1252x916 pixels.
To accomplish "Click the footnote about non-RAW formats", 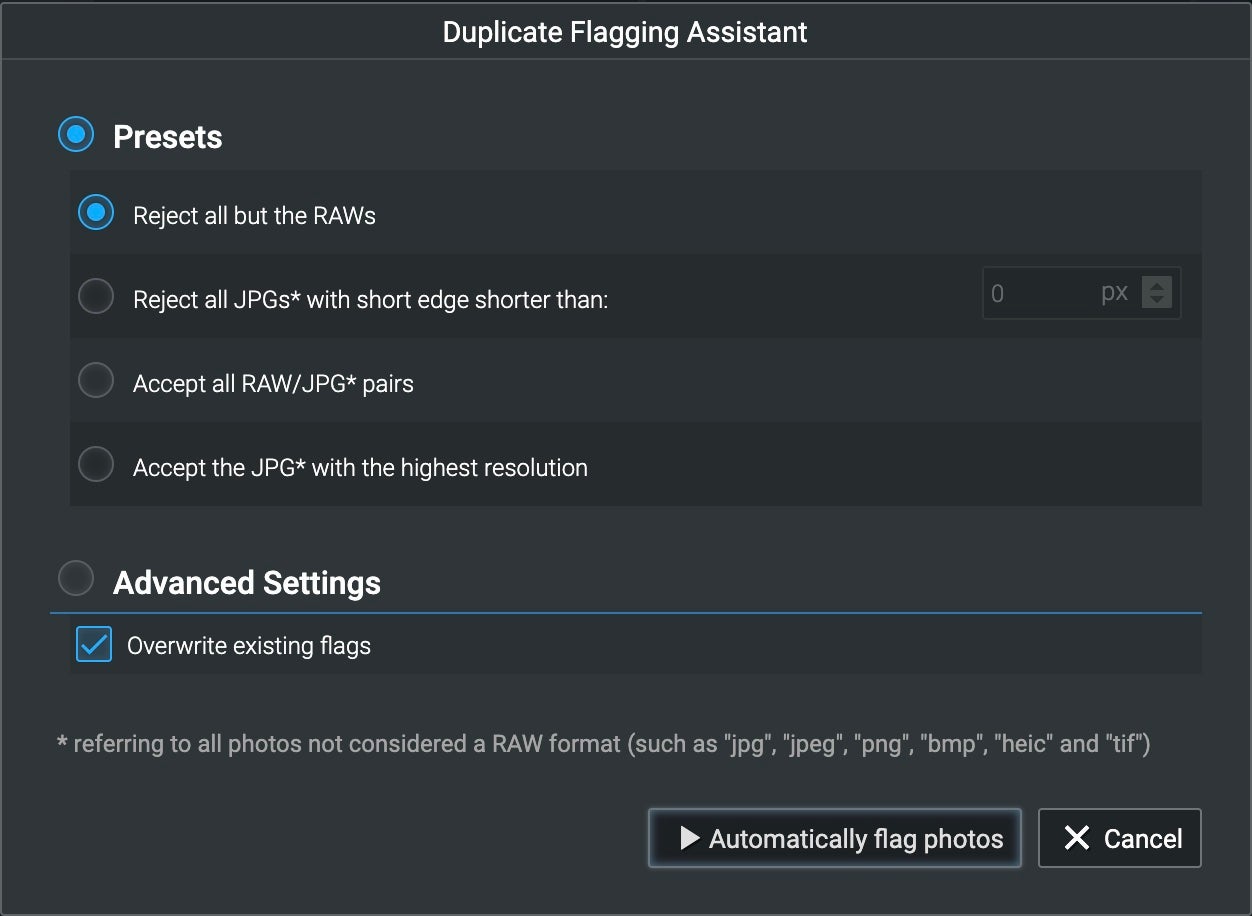I will pos(604,744).
